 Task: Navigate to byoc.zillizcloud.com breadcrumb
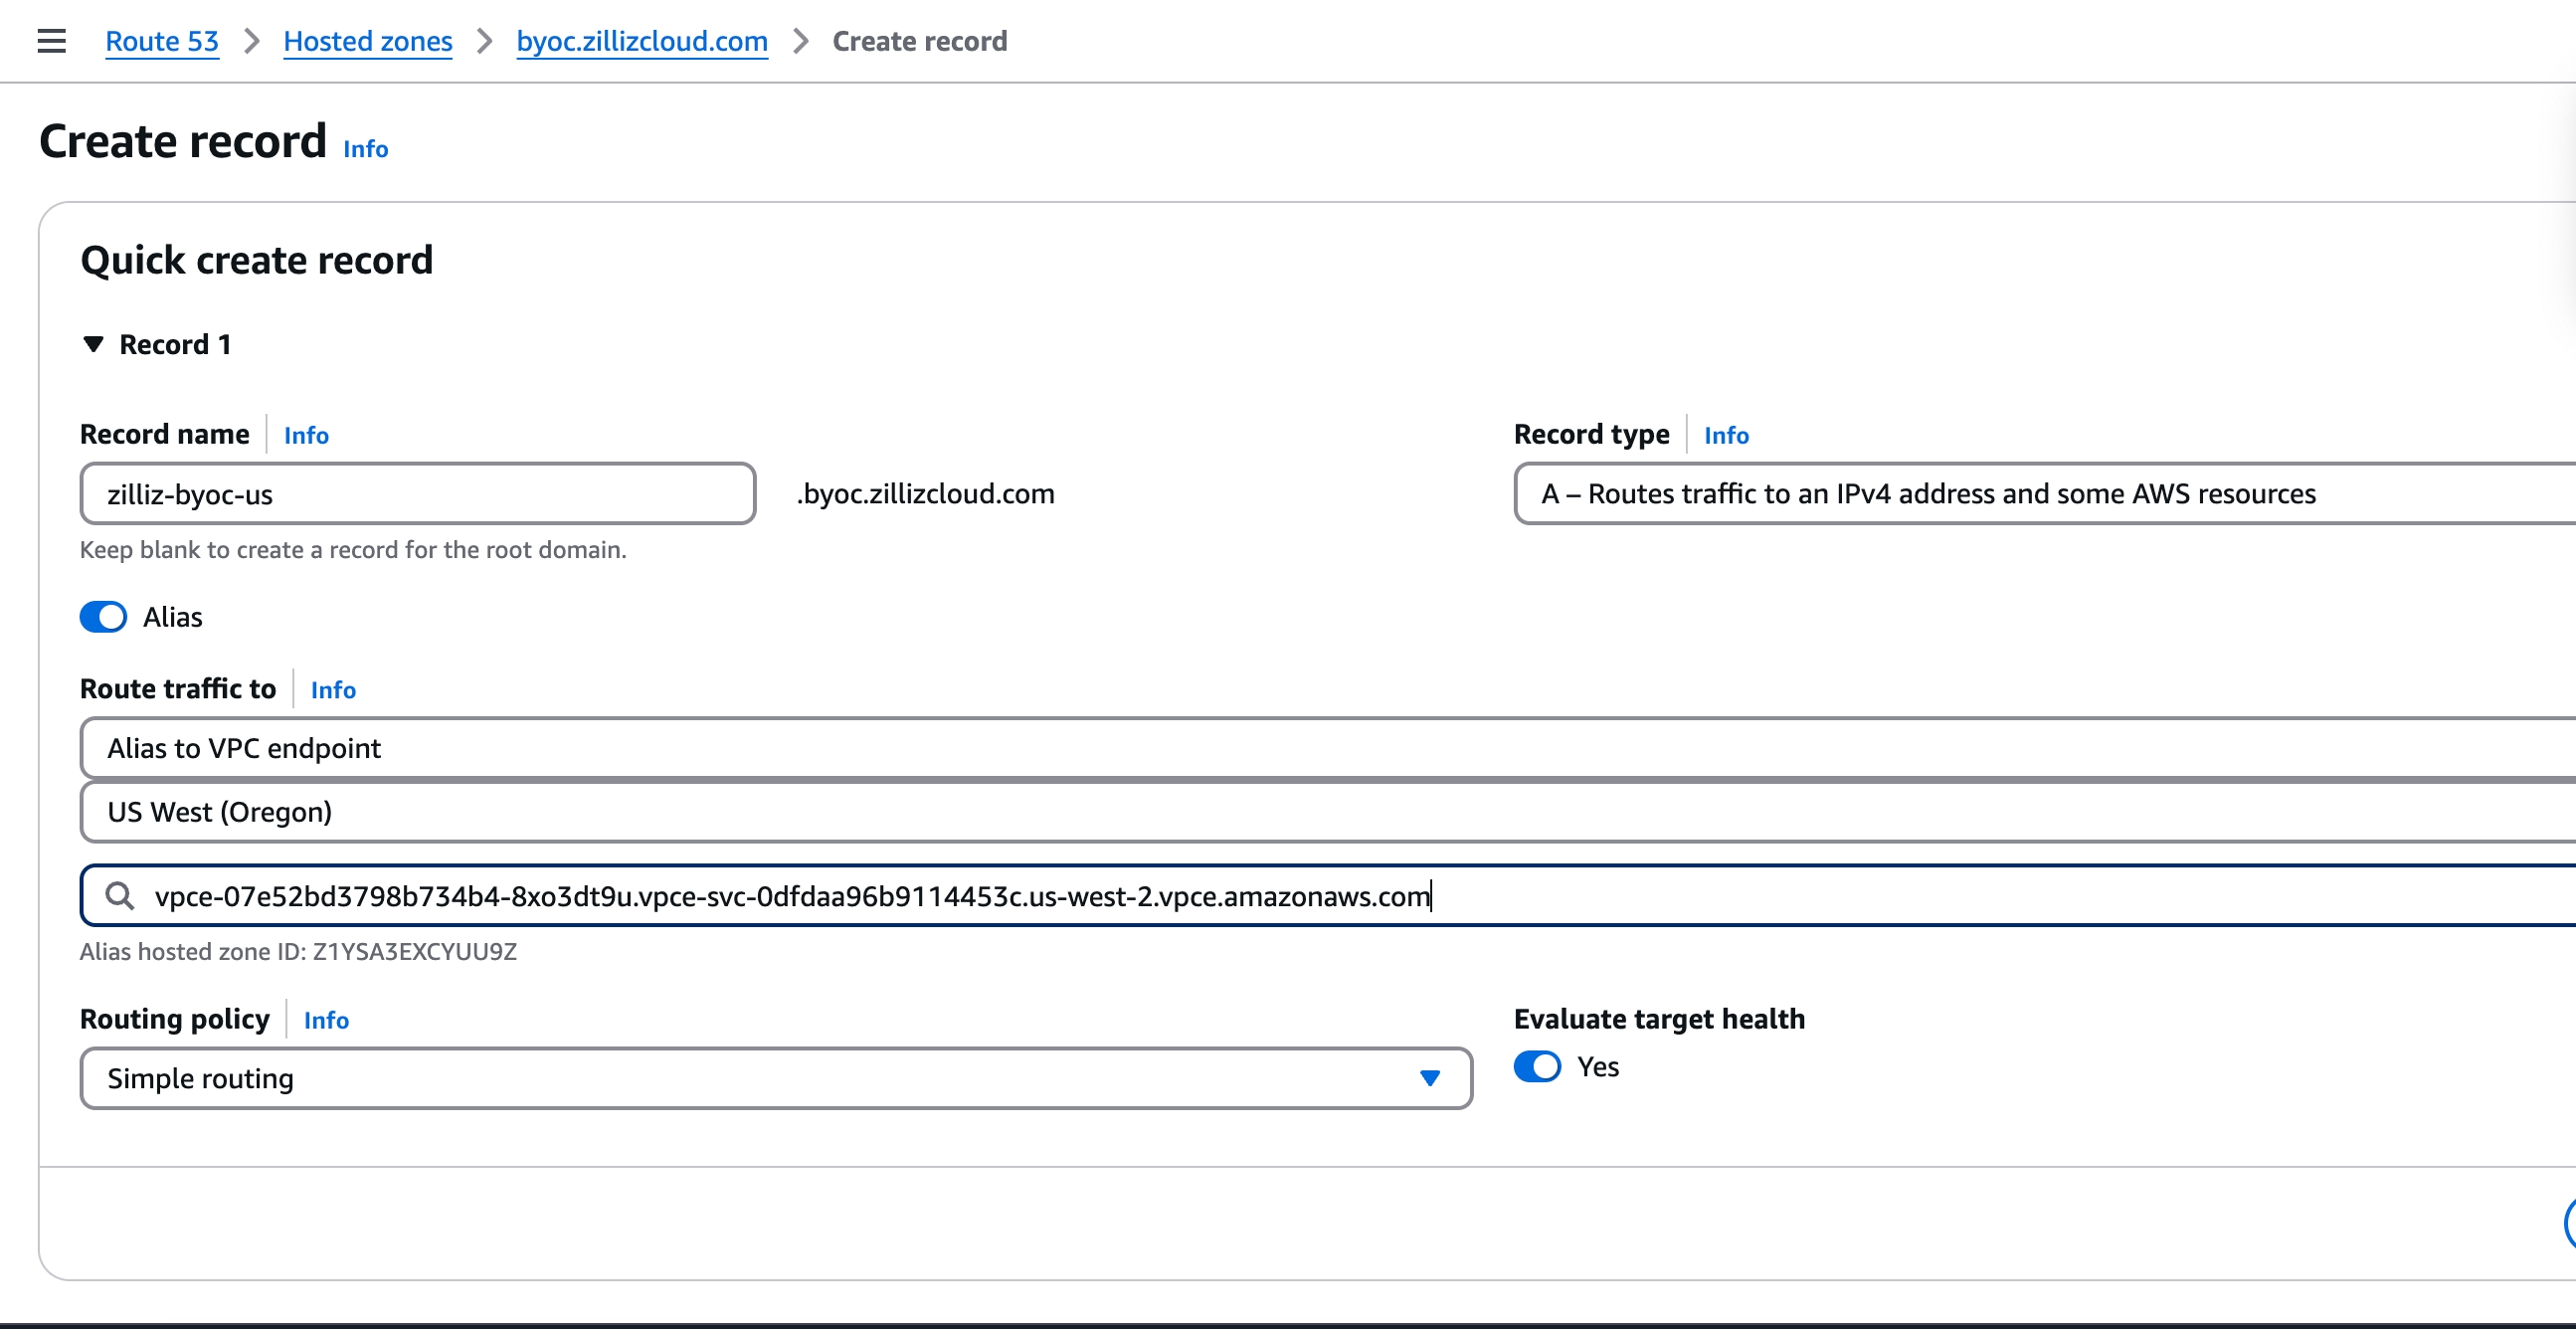642,41
